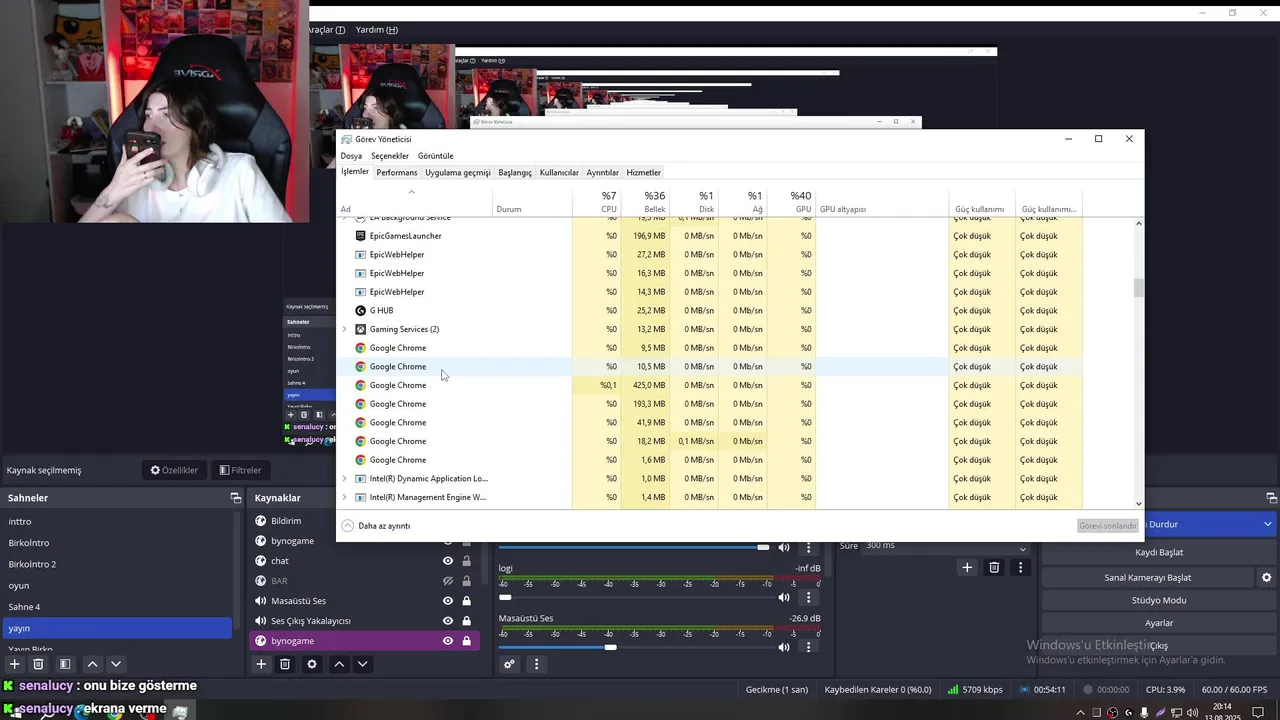Switch to the Hizmetler tab
Viewport: 1280px width, 720px height.
click(644, 173)
